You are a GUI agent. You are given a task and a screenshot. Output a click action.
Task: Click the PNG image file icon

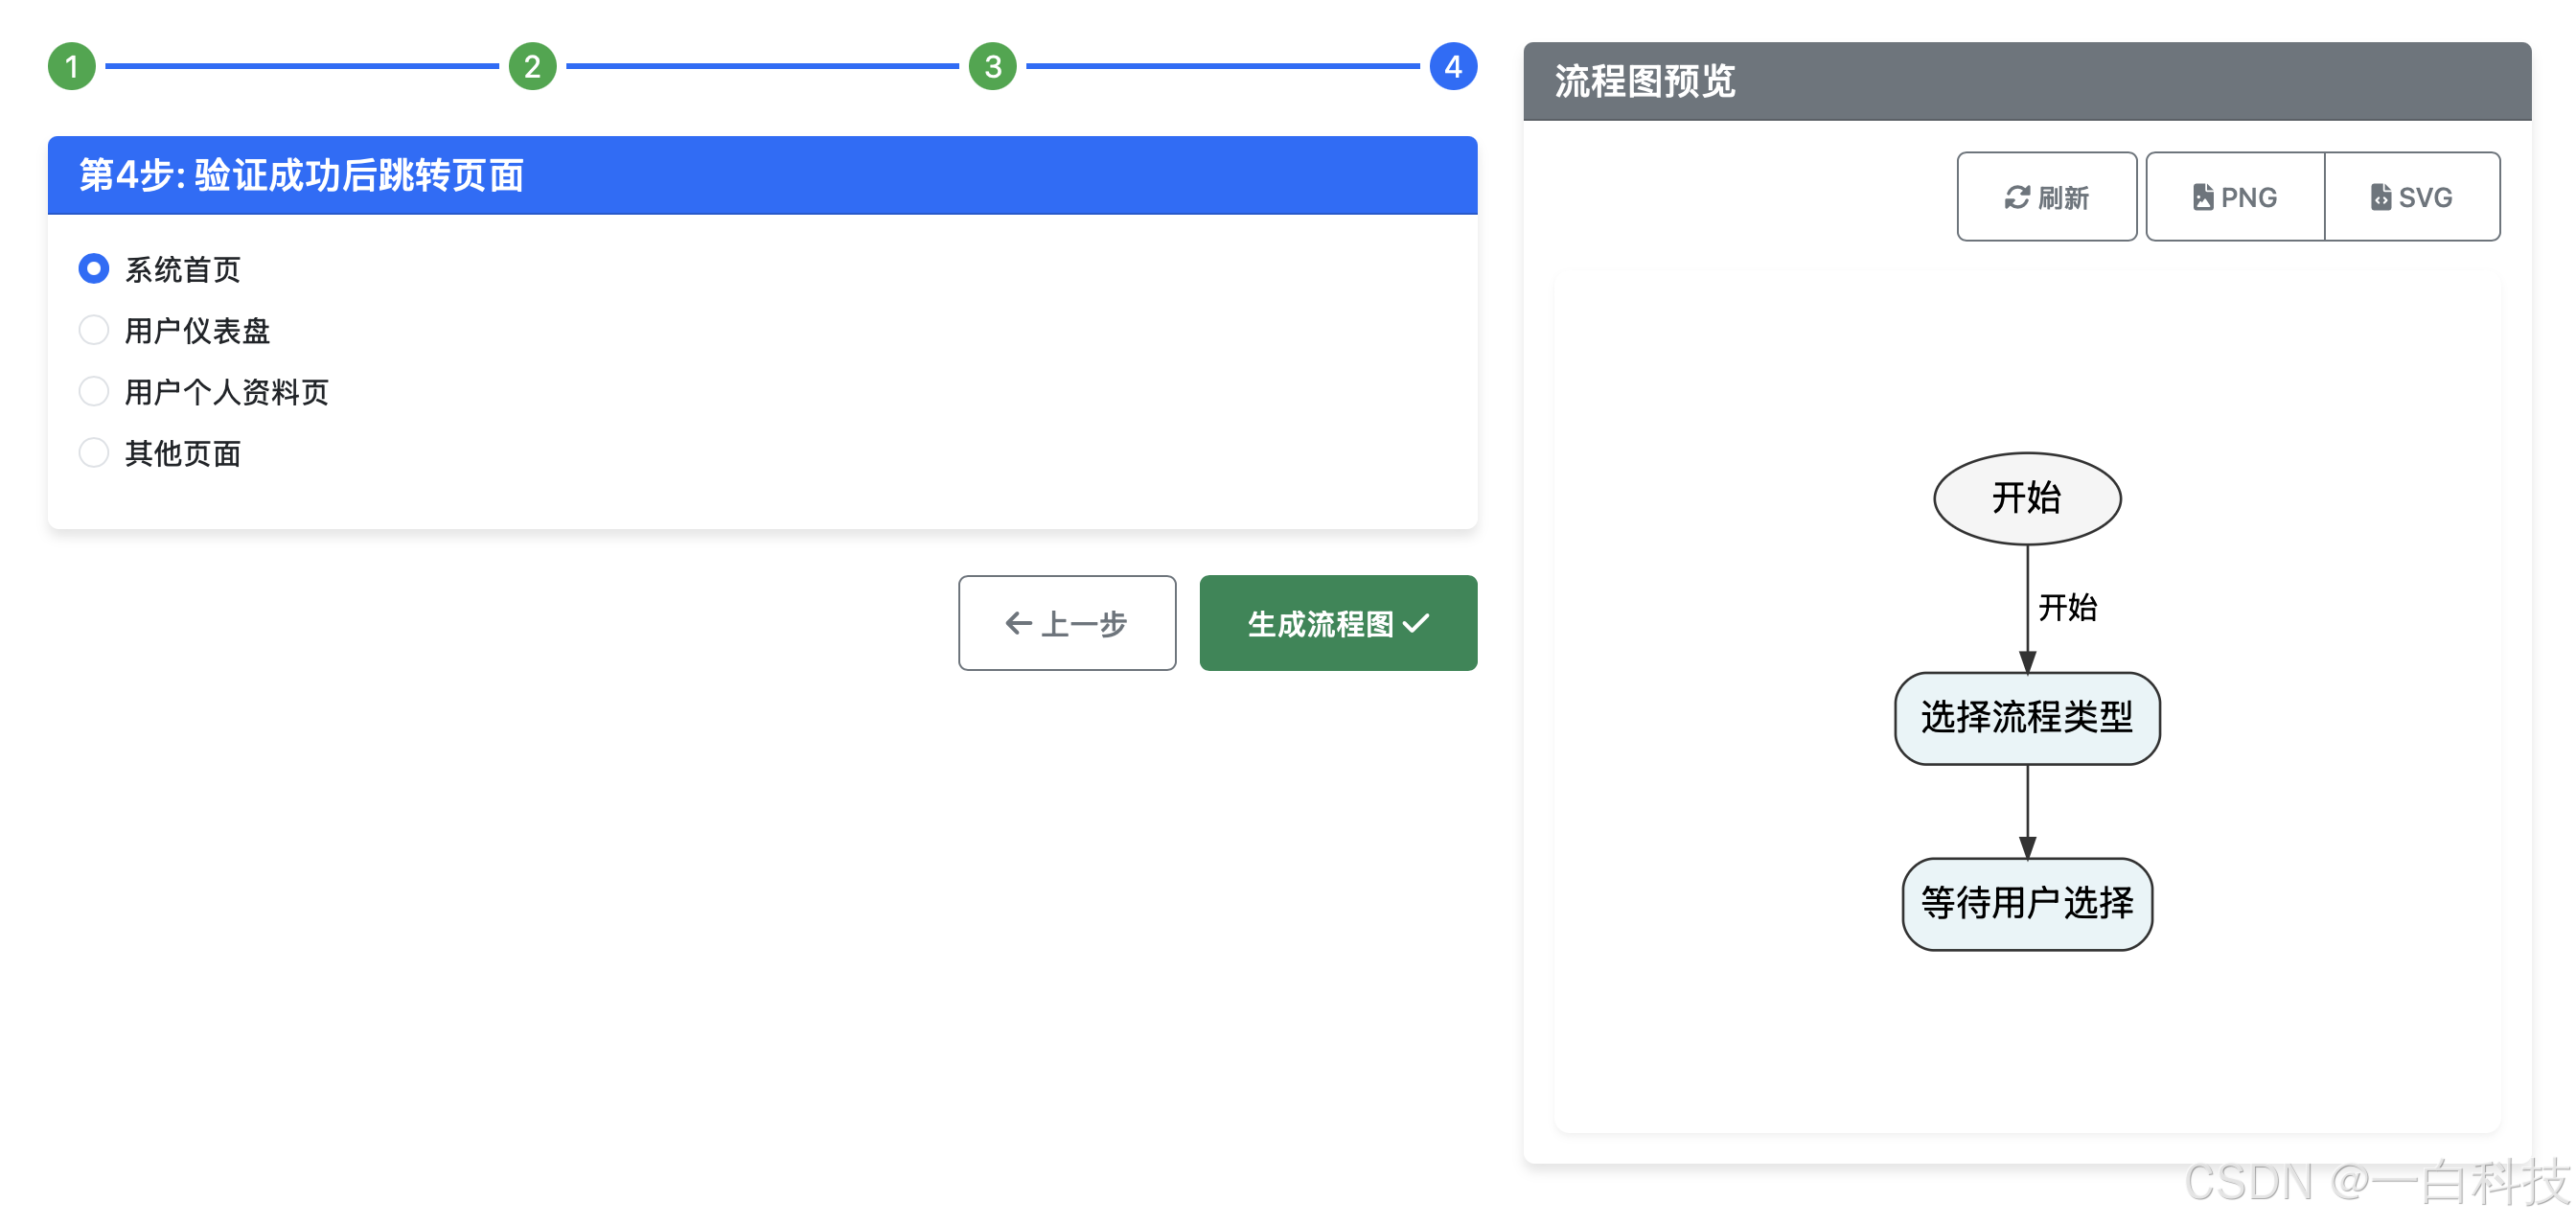point(2202,197)
